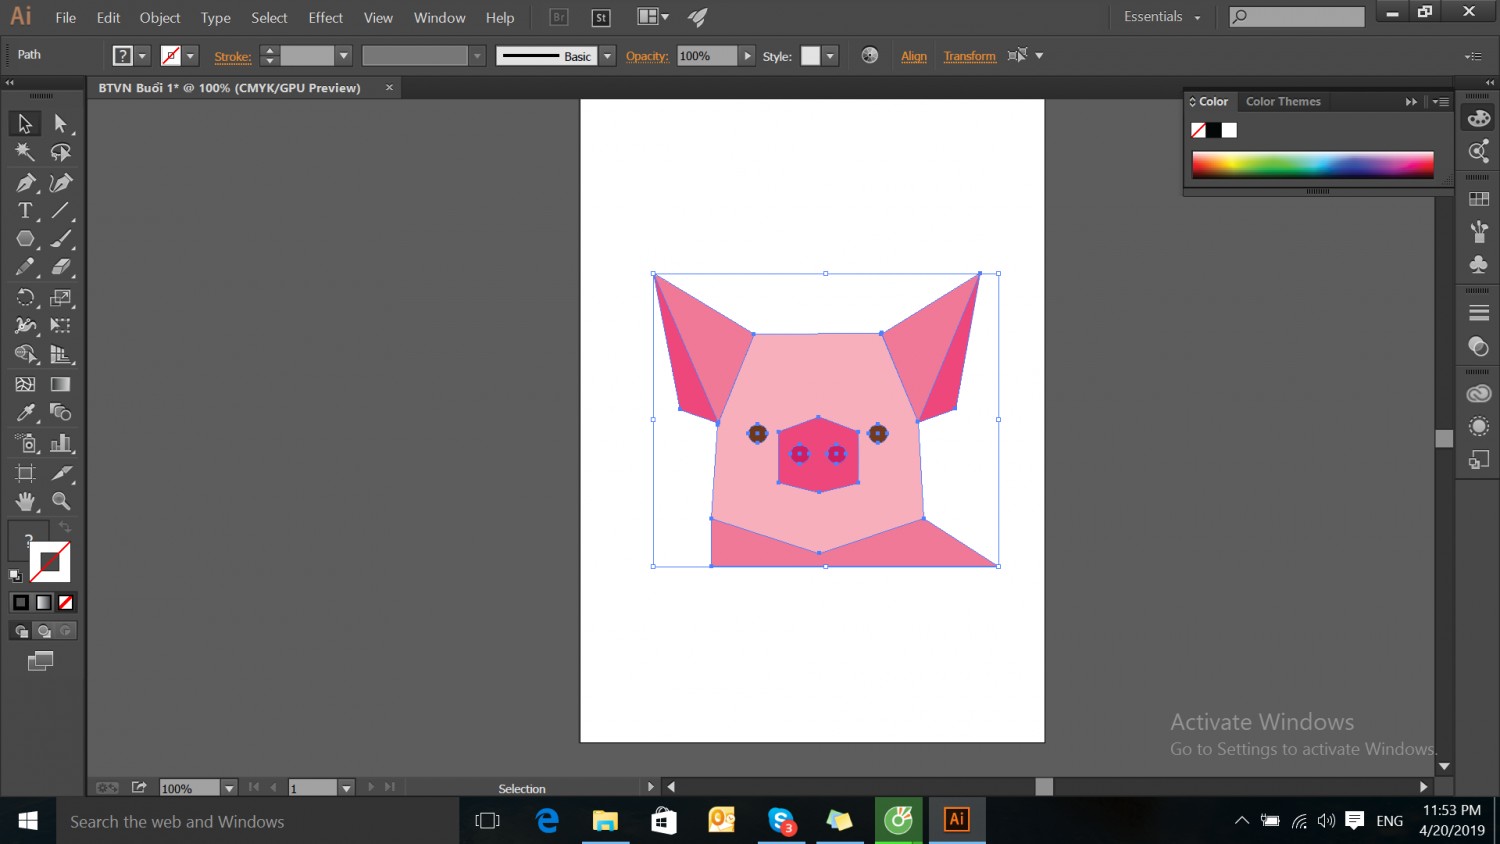
Task: Set fill mode to Color button
Action: (x=20, y=602)
